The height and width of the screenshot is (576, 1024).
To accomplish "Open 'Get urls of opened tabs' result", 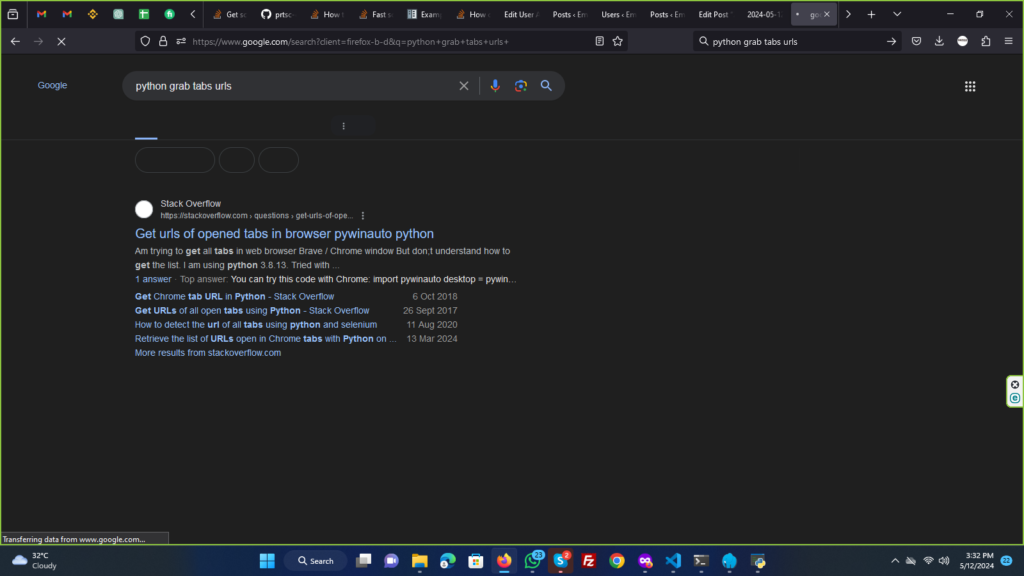I will 284,234.
